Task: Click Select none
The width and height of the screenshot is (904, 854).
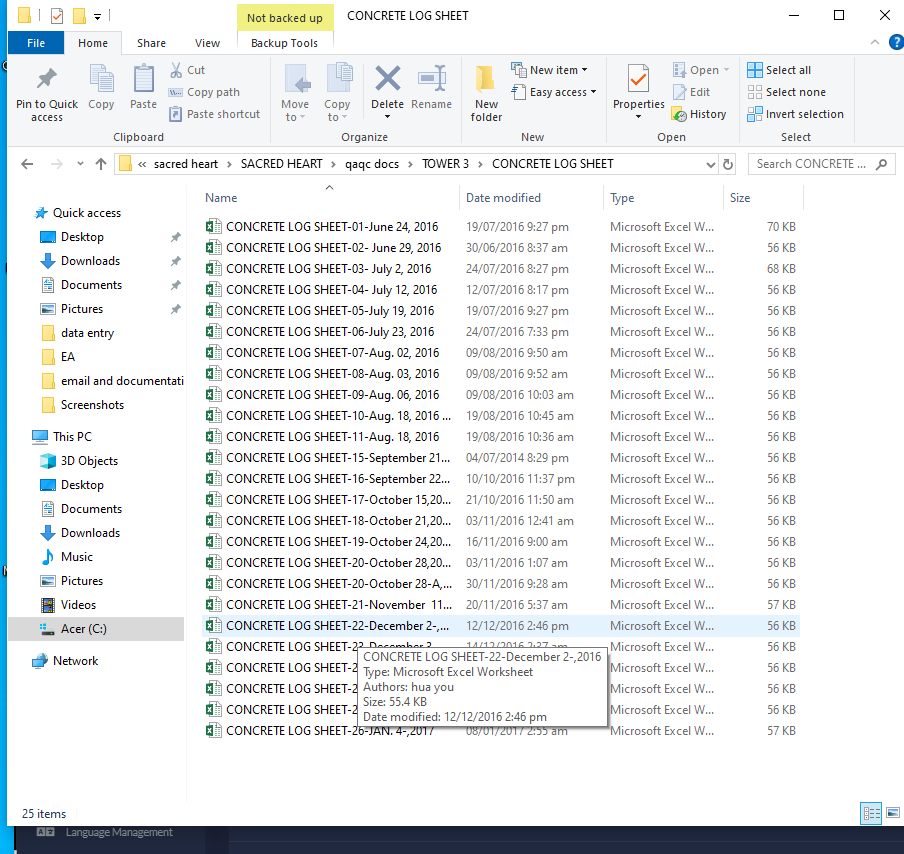Action: click(786, 92)
